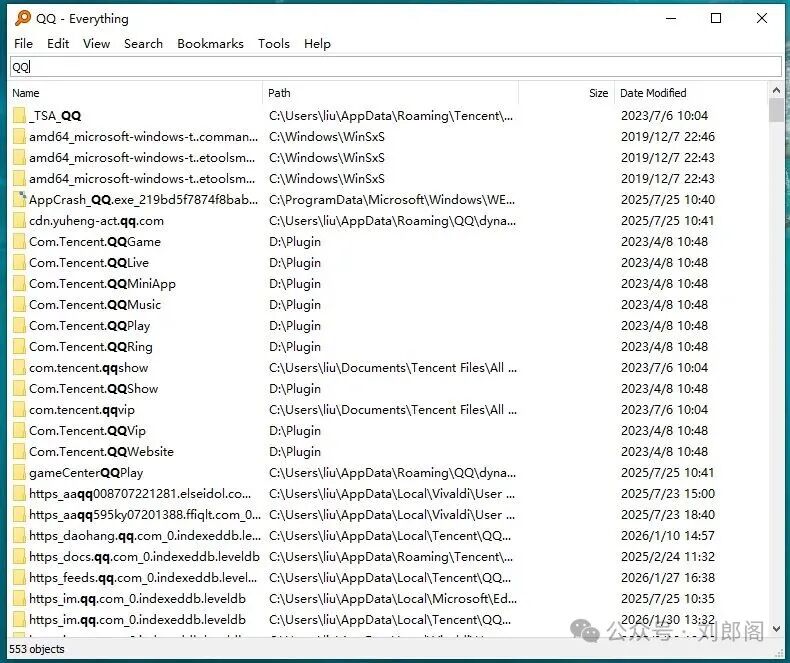Click the search box containing QQ
Viewport: 790px width, 663px height.
click(x=396, y=67)
